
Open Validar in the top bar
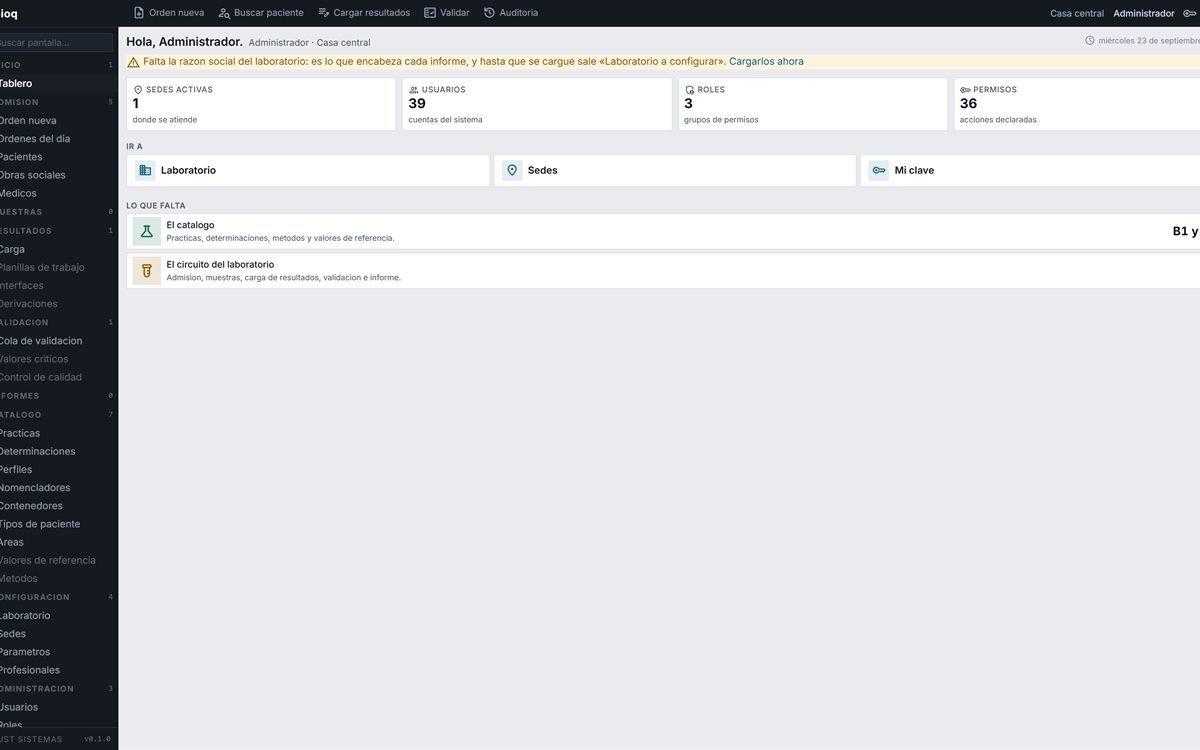coord(447,13)
